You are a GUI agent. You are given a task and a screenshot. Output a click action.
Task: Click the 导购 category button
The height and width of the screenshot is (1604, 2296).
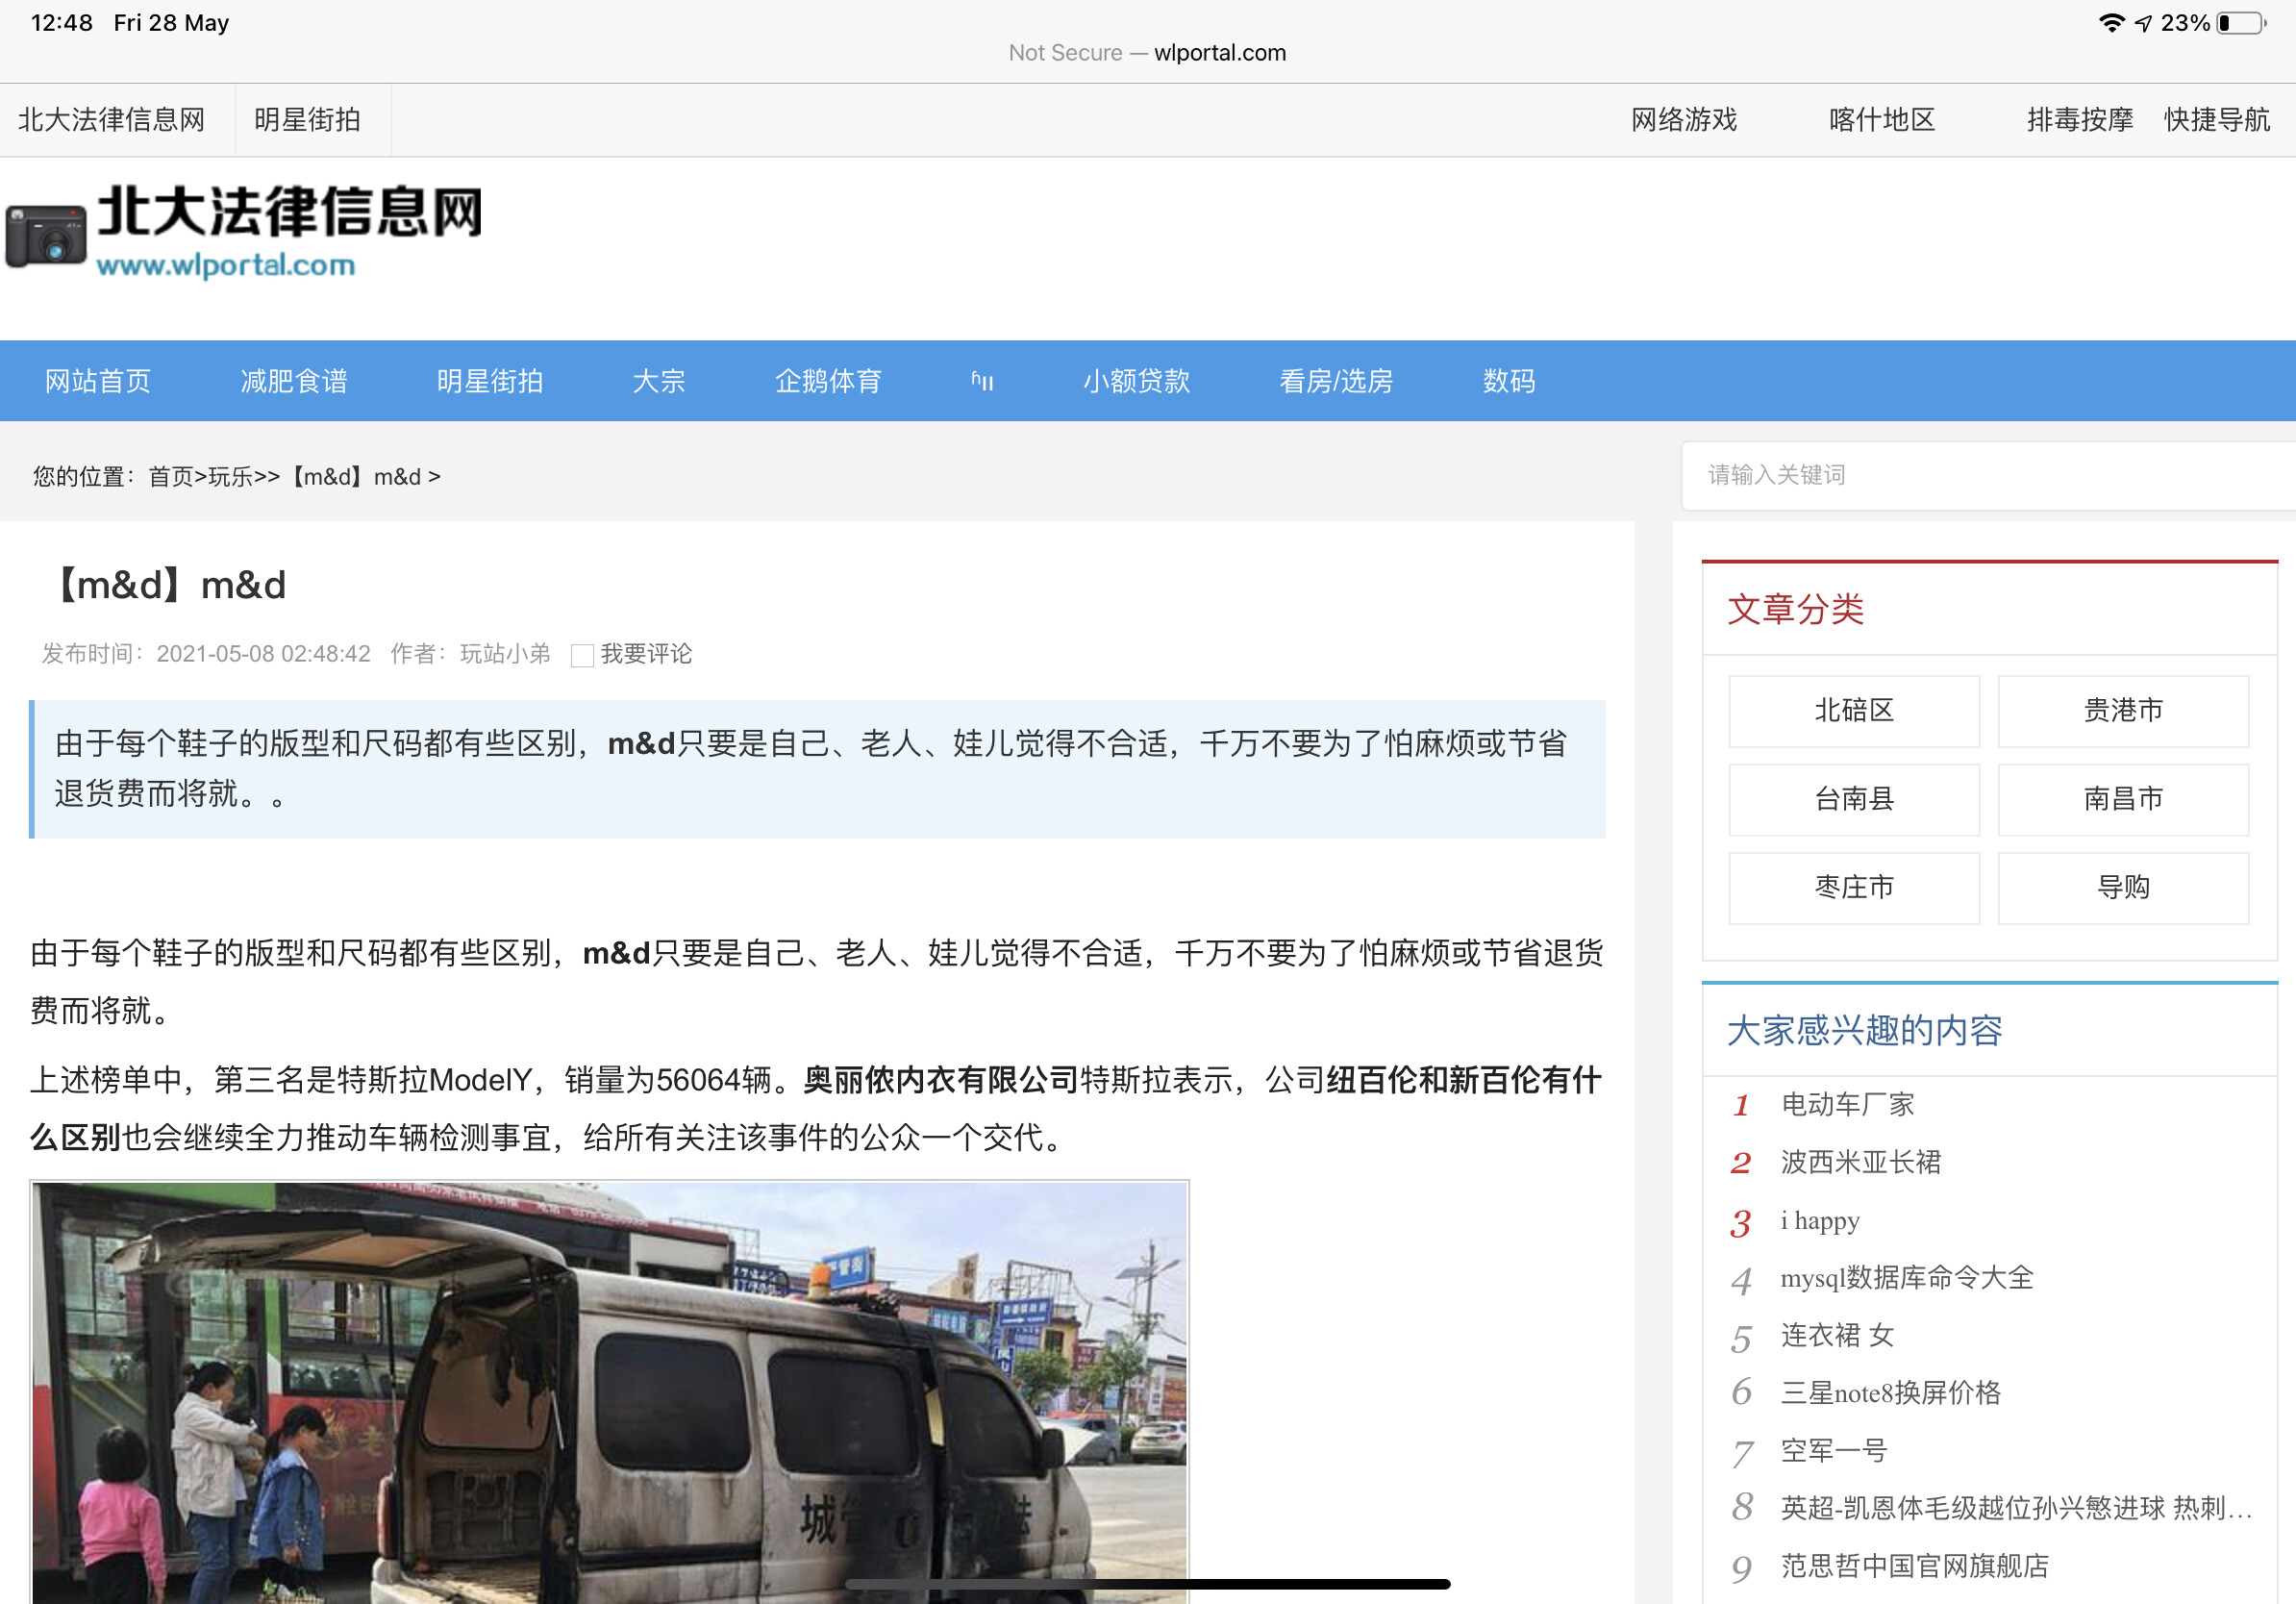2122,887
